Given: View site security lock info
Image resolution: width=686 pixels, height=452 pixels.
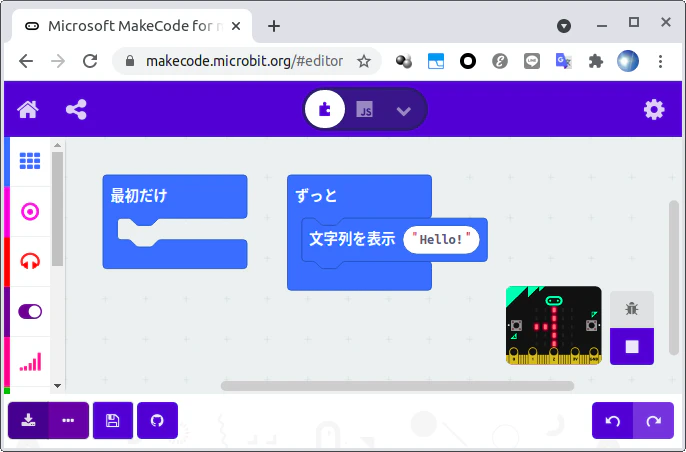Looking at the screenshot, I should 130,61.
